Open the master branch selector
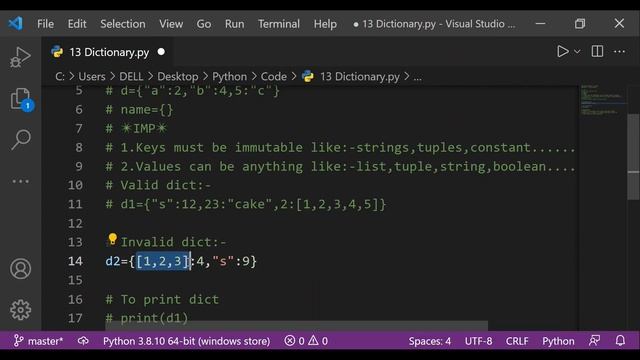The height and width of the screenshot is (360, 640). (38, 341)
